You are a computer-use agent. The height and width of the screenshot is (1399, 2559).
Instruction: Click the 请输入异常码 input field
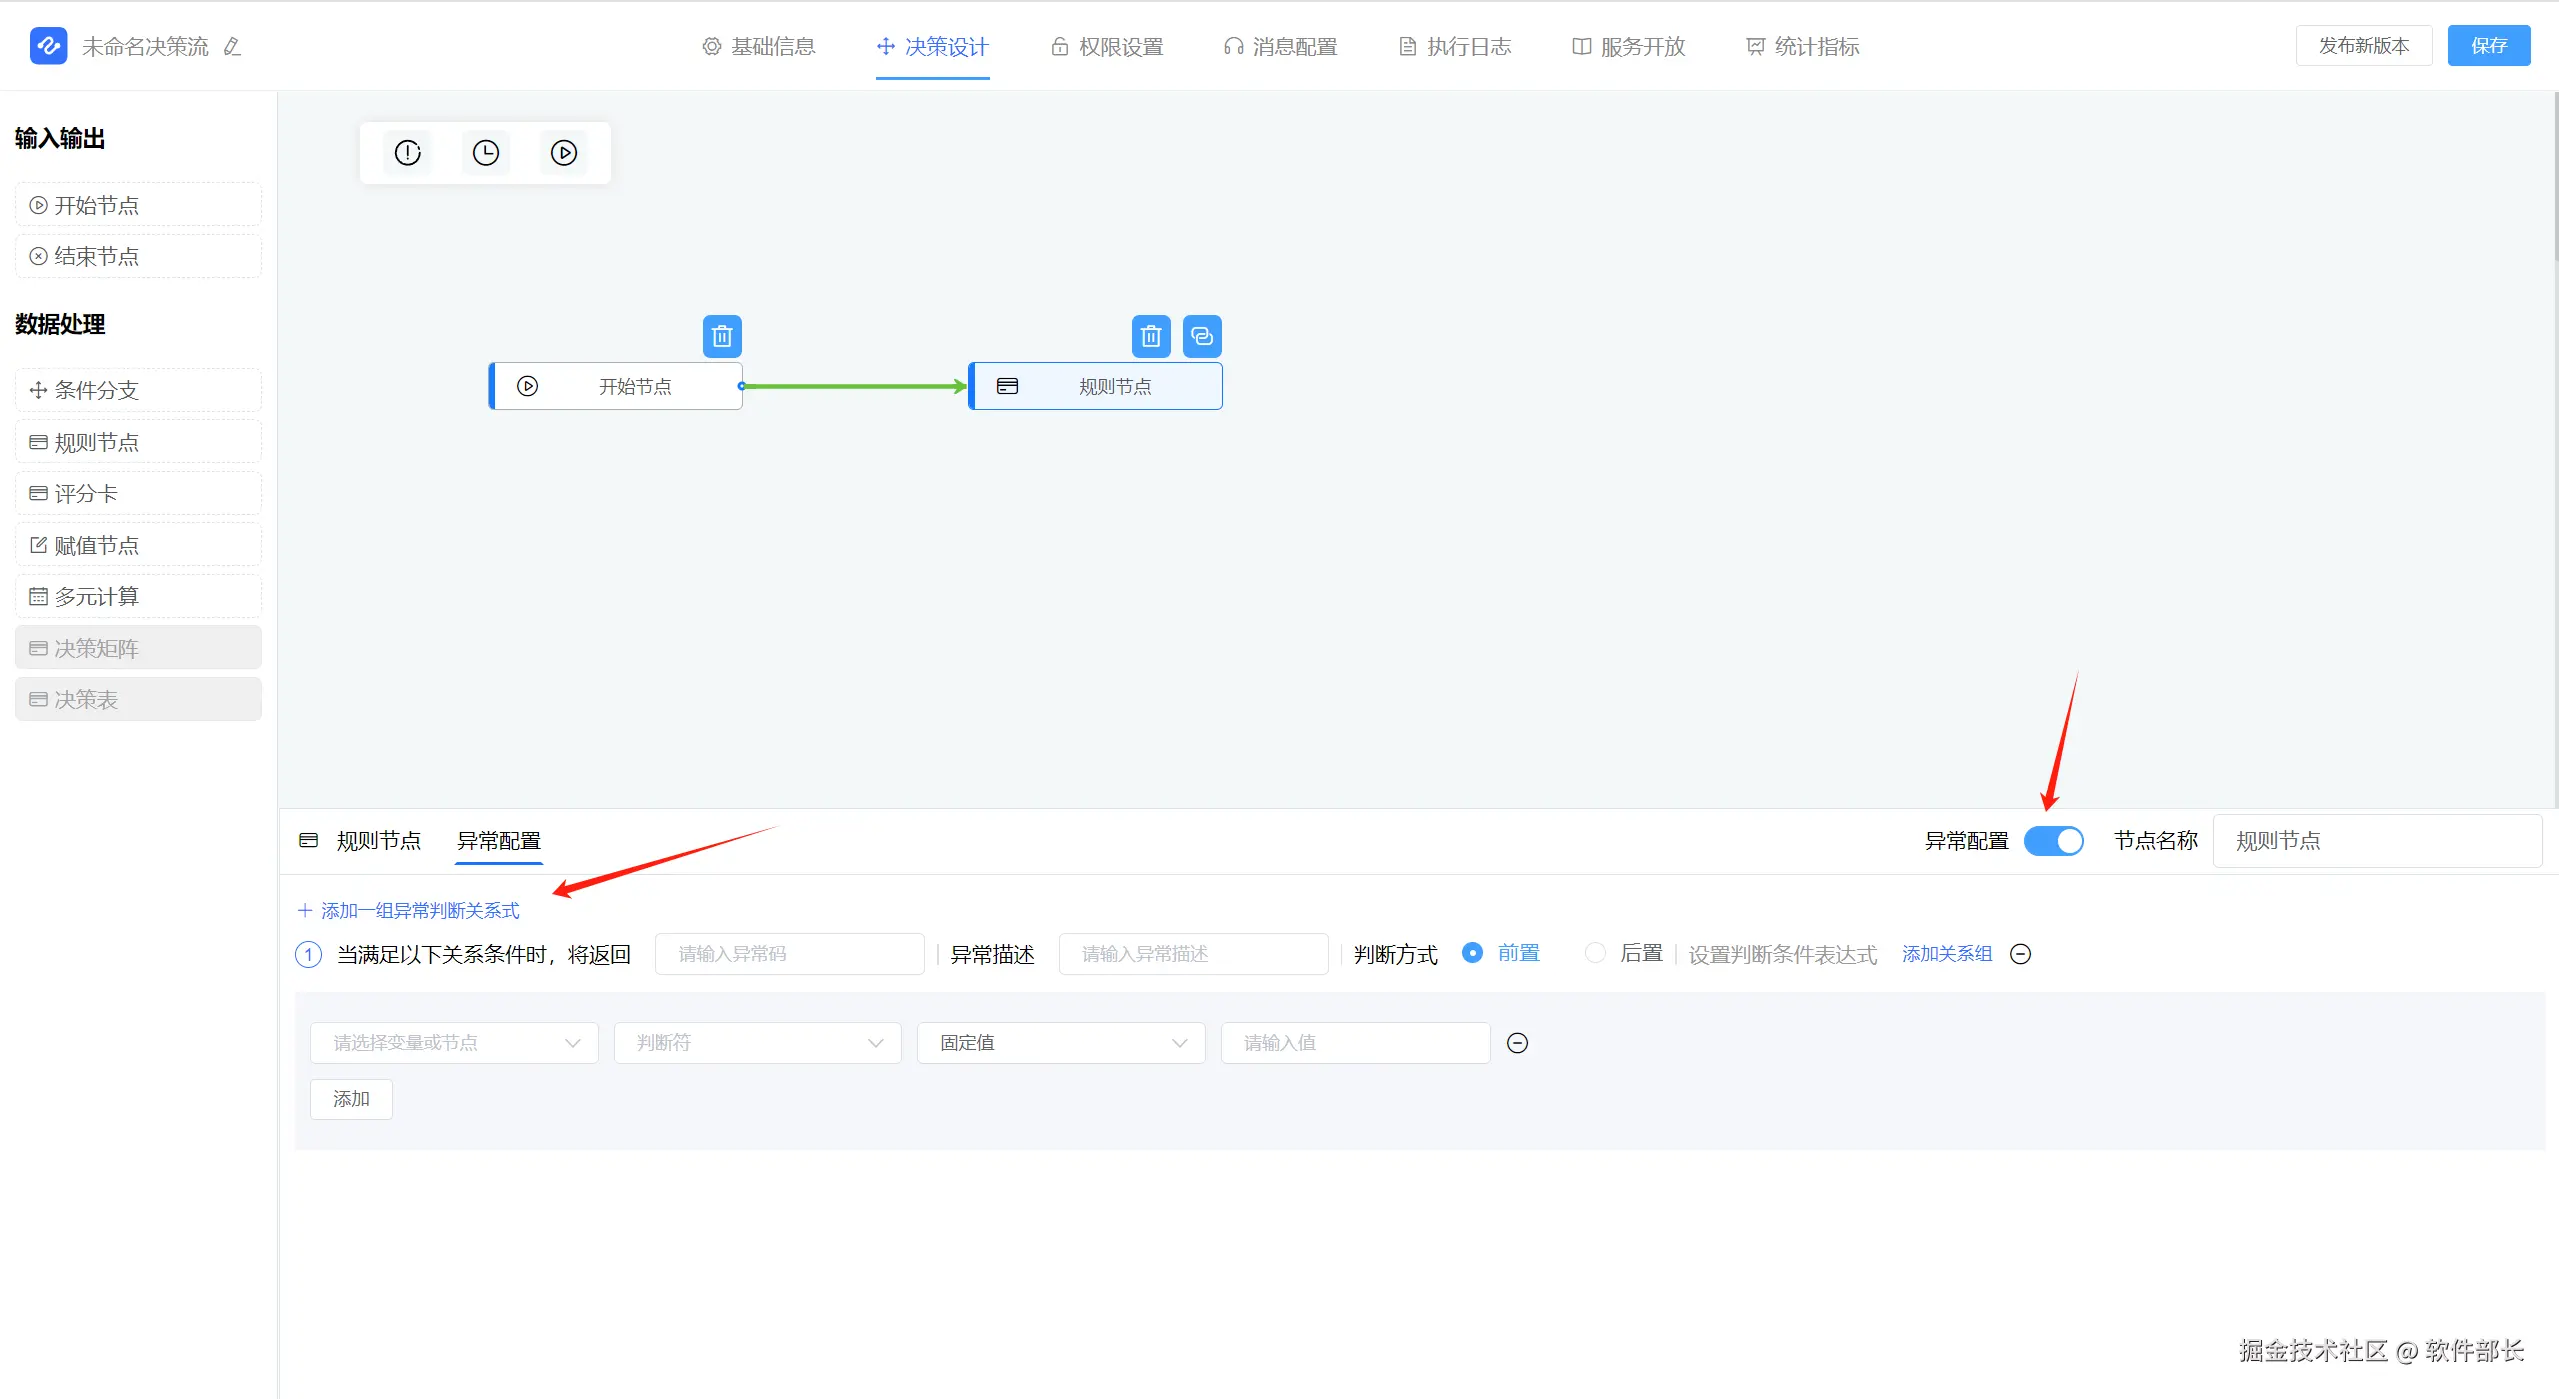[789, 954]
